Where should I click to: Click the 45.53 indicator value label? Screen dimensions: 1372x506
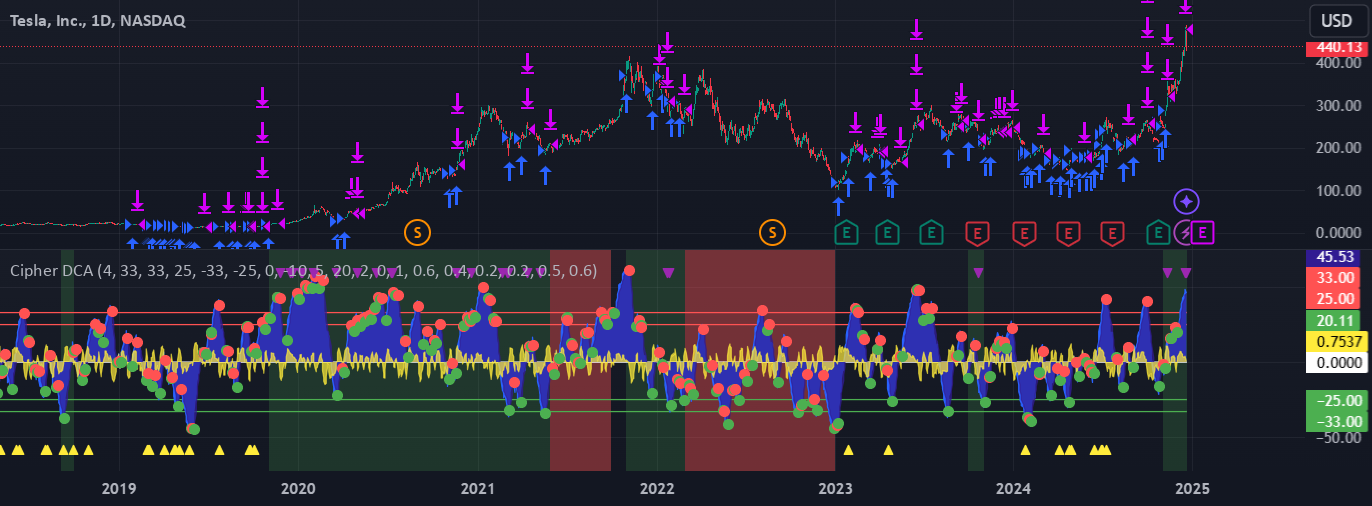click(x=1333, y=257)
